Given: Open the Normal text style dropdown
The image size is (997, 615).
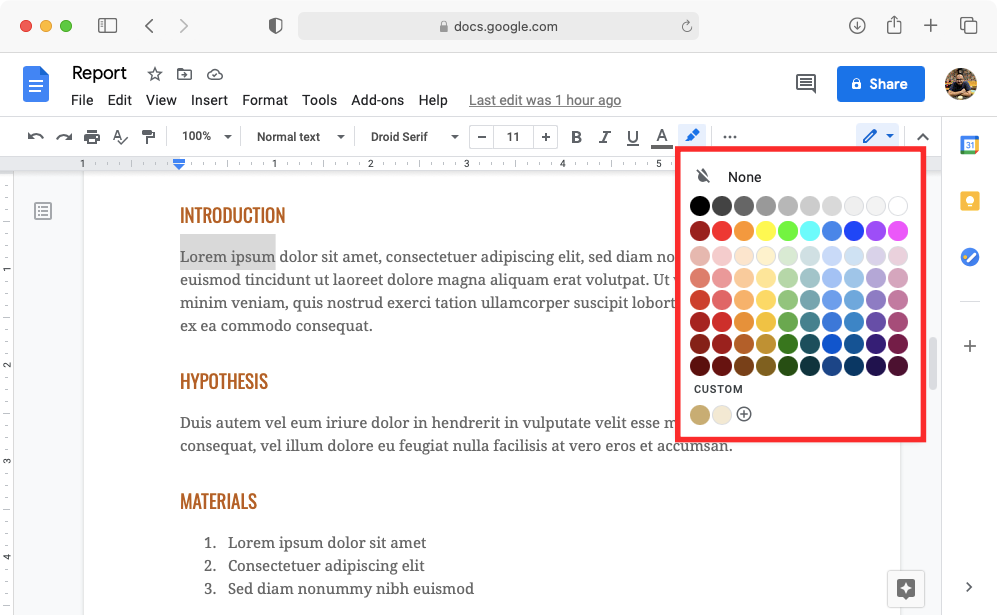Looking at the screenshot, I should tap(297, 136).
